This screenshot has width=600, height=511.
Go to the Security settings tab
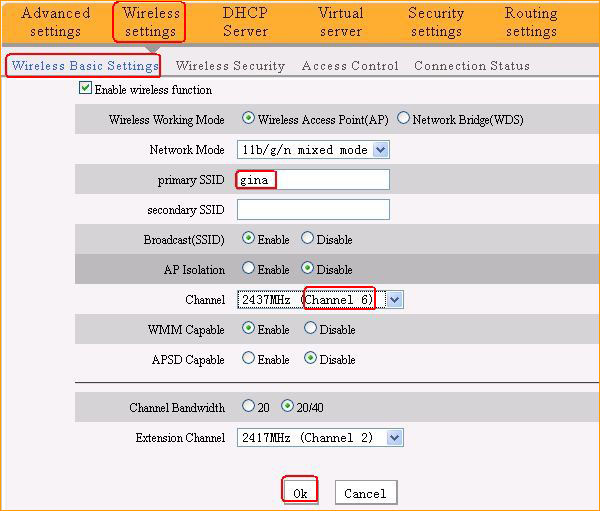[436, 22]
